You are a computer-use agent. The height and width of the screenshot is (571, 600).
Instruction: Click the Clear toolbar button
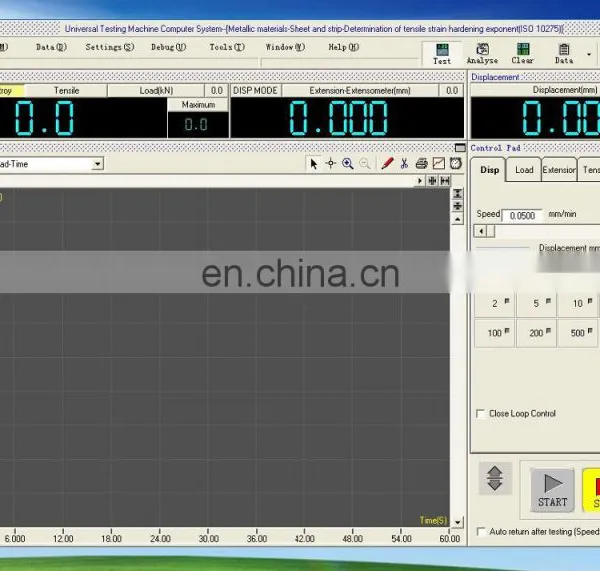pyautogui.click(x=523, y=54)
